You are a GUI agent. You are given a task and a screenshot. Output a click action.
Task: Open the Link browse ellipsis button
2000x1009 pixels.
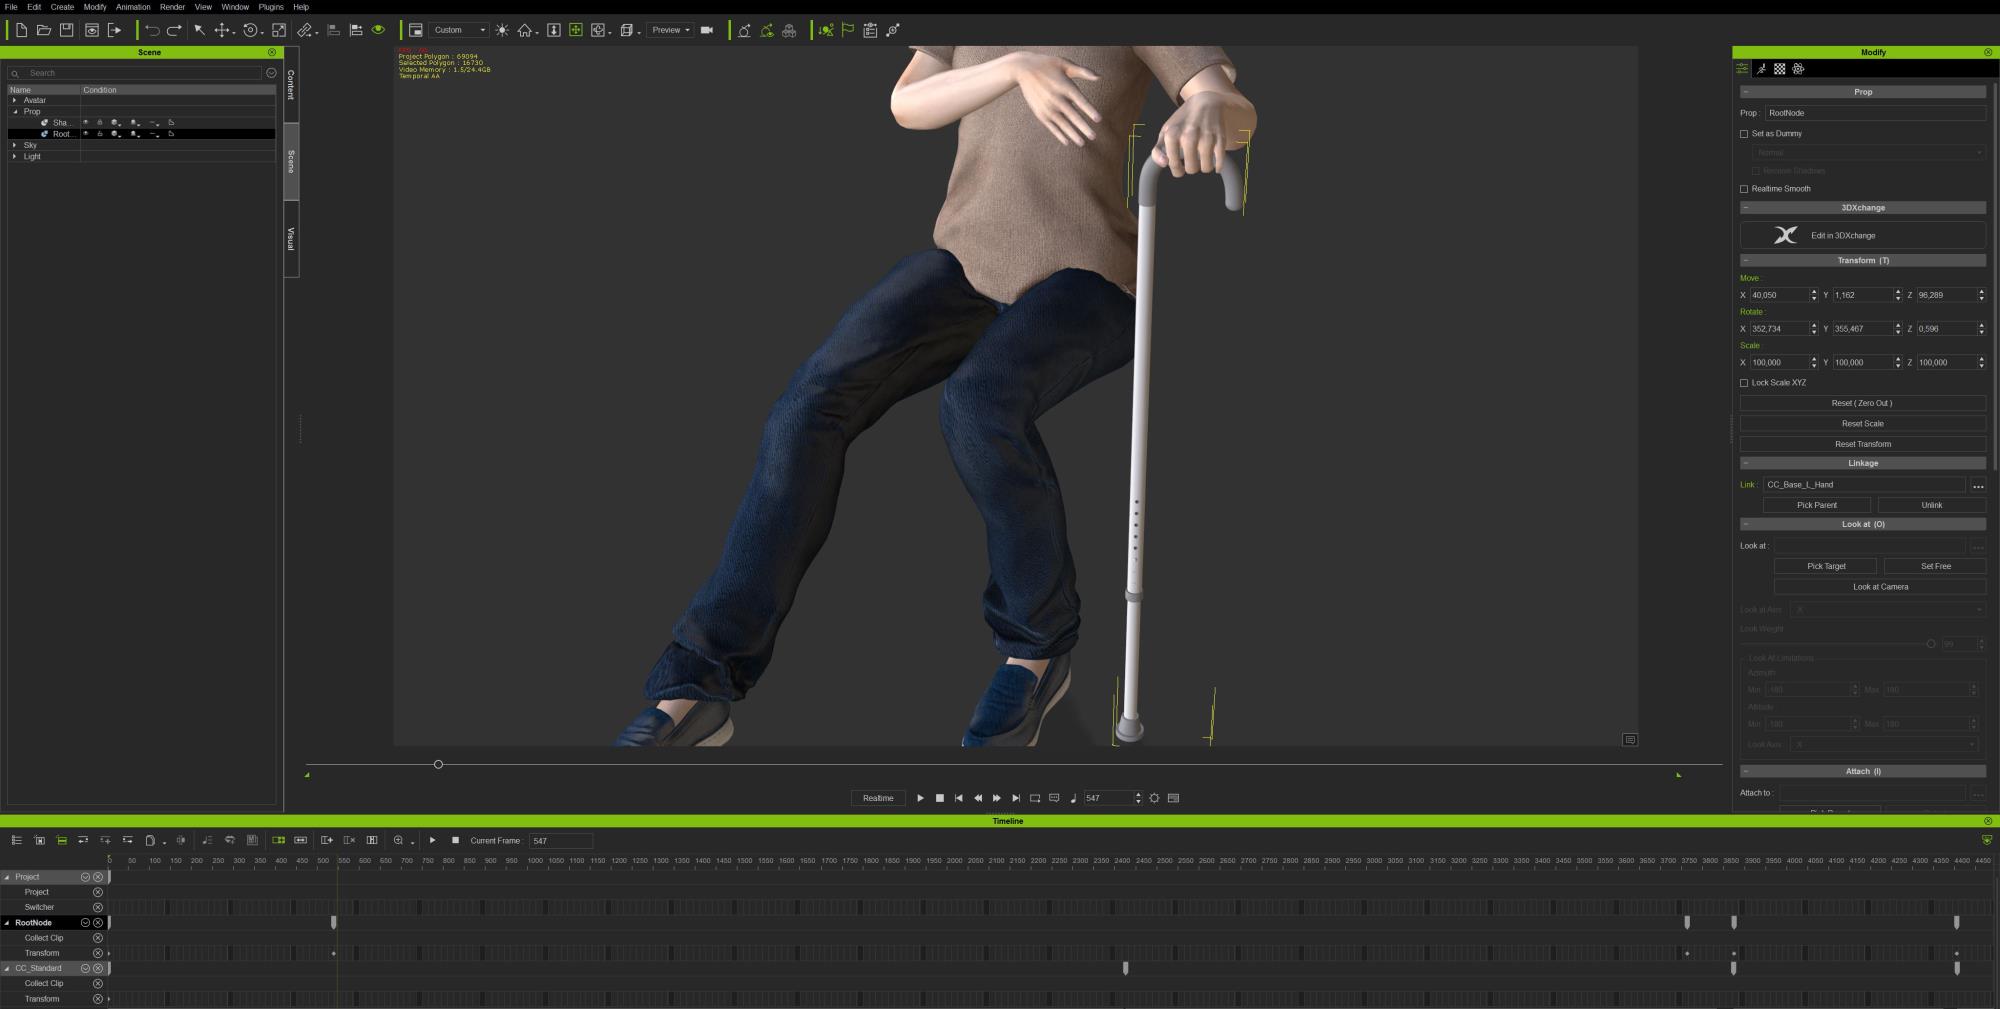pos(1978,485)
